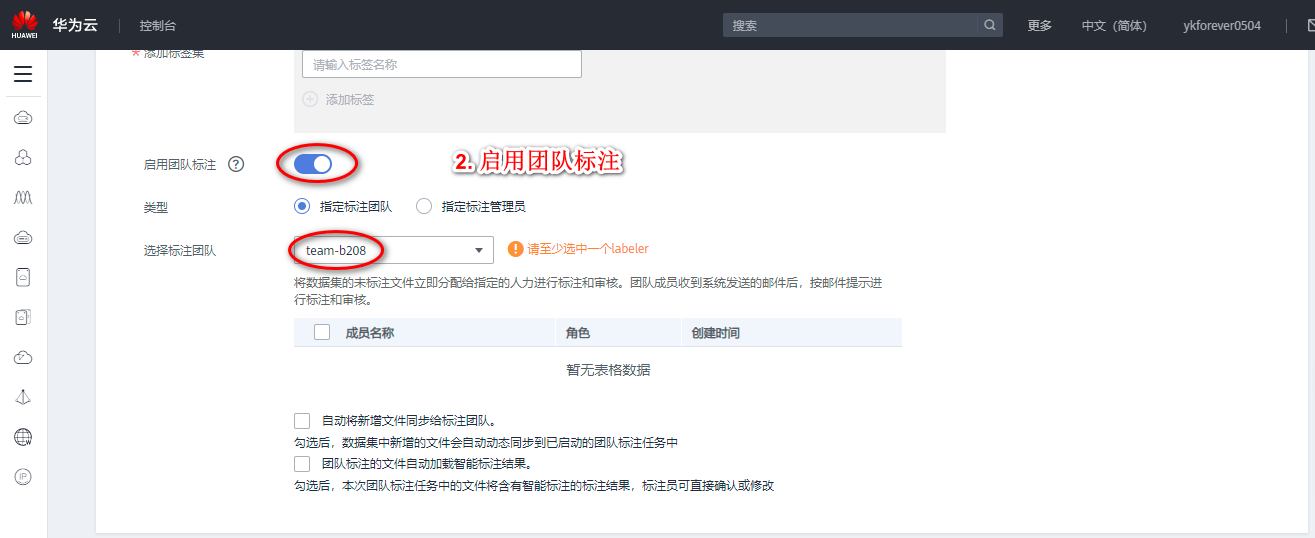Open the team-b208 dropdown

click(394, 249)
